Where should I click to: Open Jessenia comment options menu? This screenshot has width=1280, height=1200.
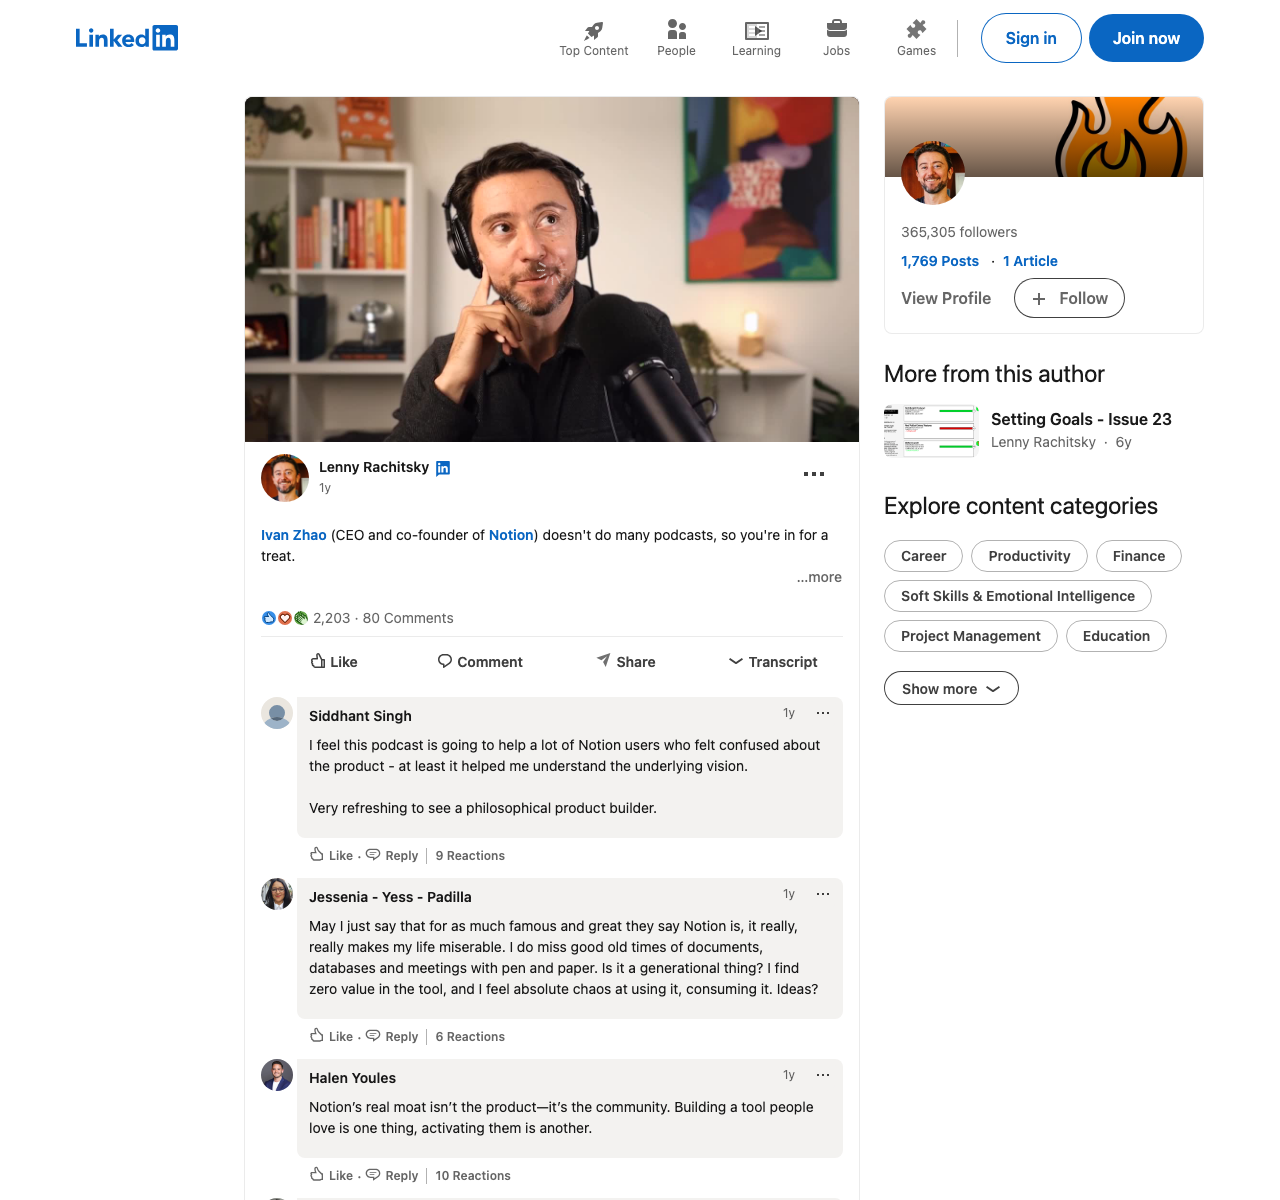pos(823,894)
